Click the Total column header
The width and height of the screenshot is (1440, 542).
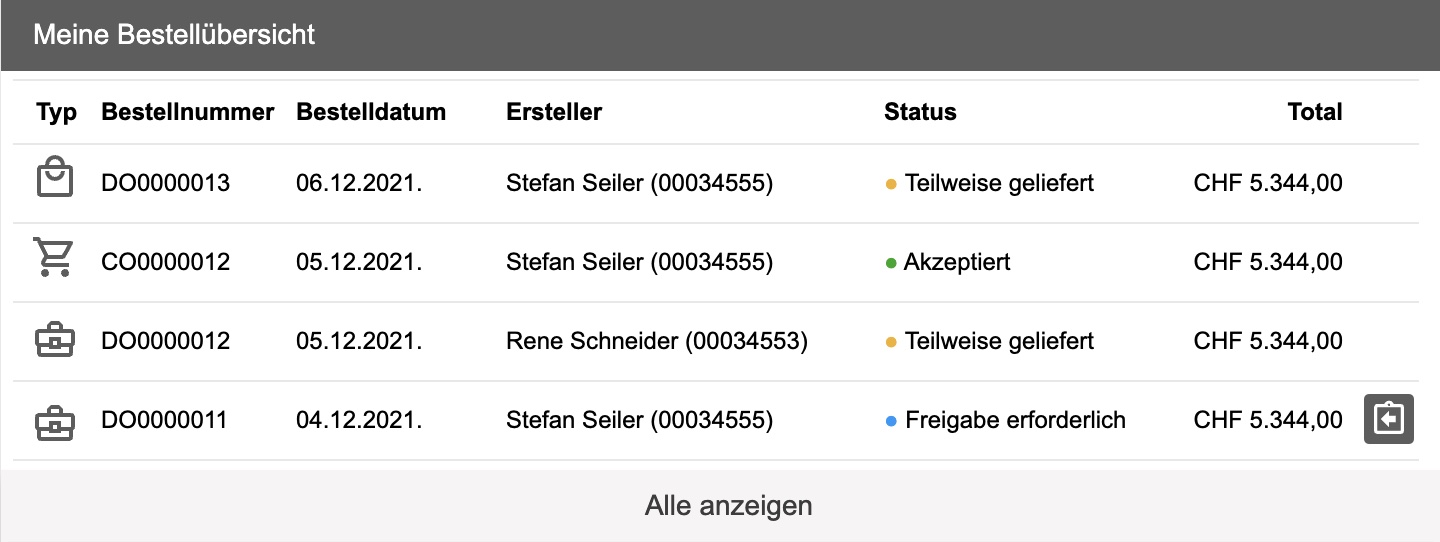tap(1315, 112)
